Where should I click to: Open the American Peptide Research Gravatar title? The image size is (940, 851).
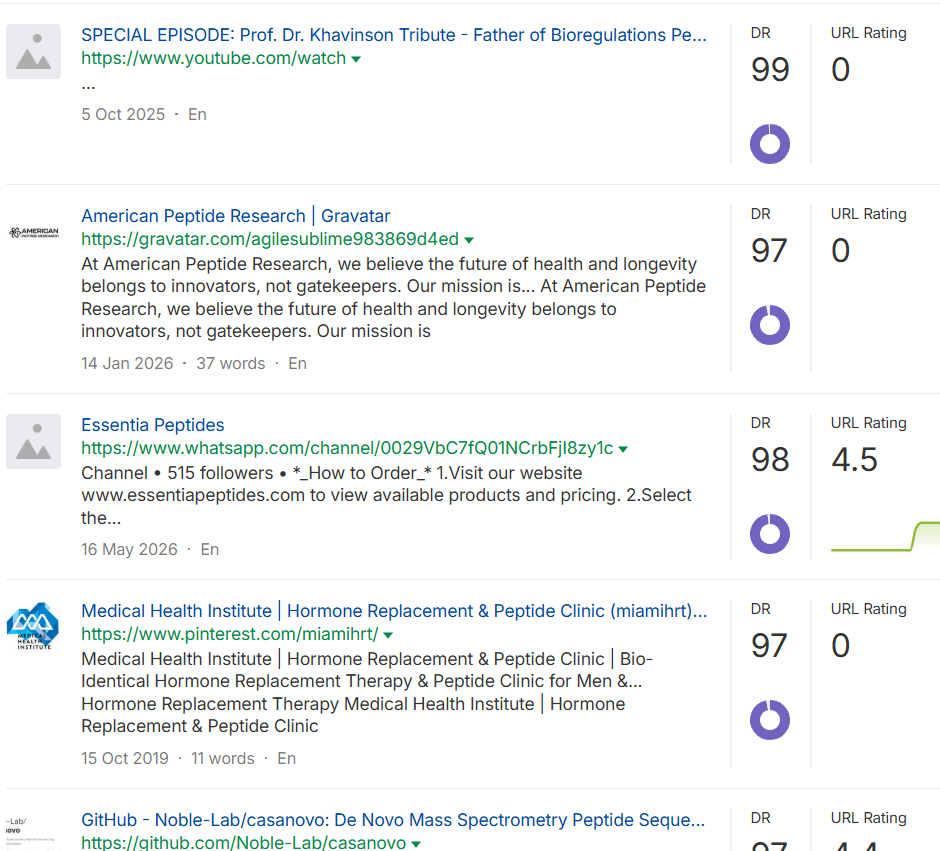click(236, 216)
